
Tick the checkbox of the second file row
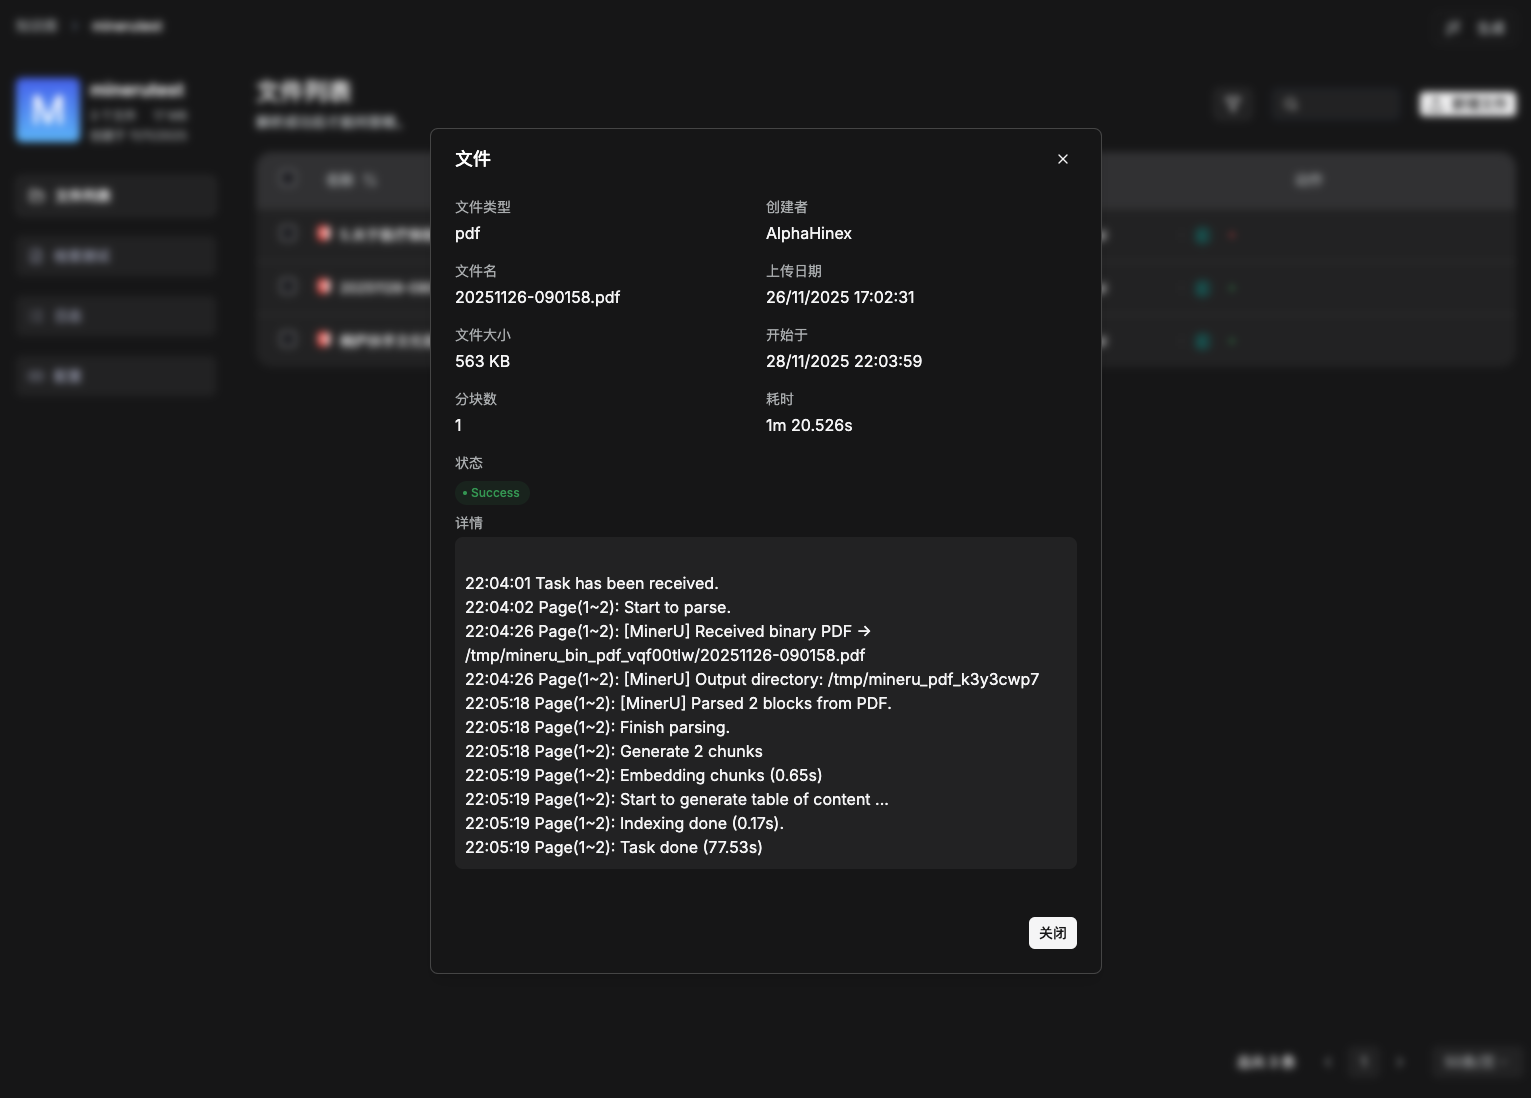pos(288,287)
